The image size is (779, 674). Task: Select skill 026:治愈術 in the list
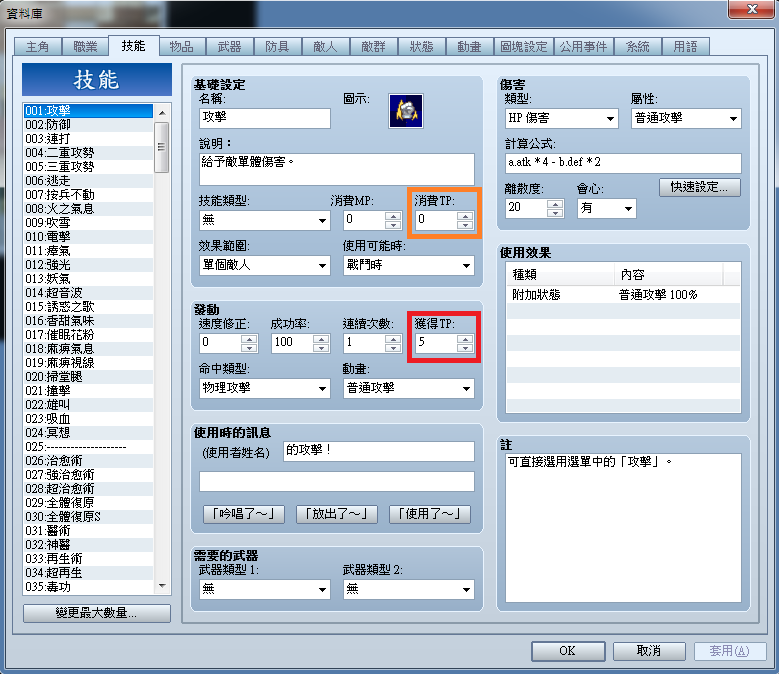(88, 461)
